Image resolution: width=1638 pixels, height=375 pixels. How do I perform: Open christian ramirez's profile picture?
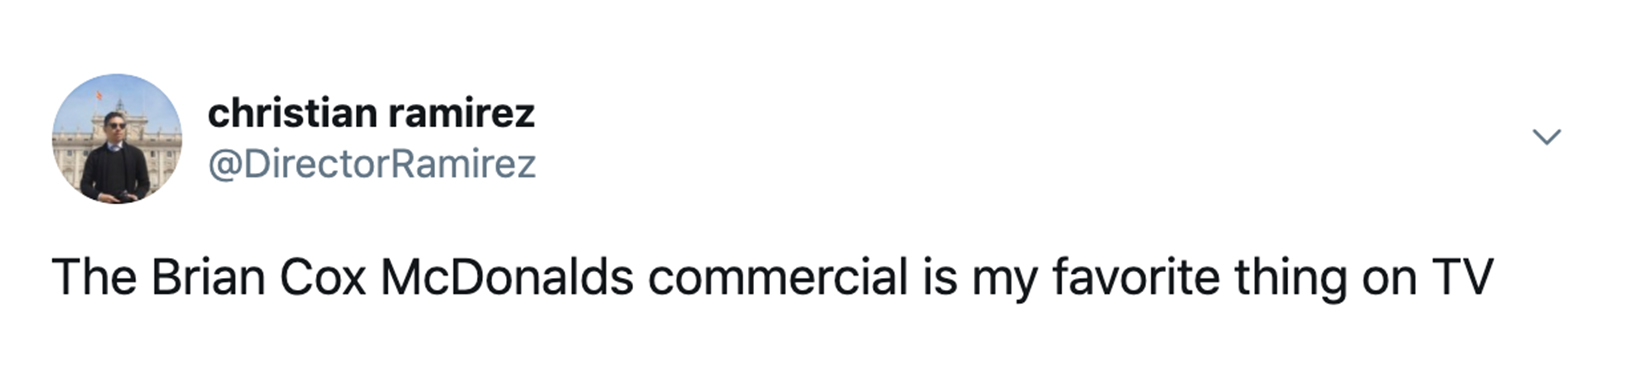click(117, 138)
